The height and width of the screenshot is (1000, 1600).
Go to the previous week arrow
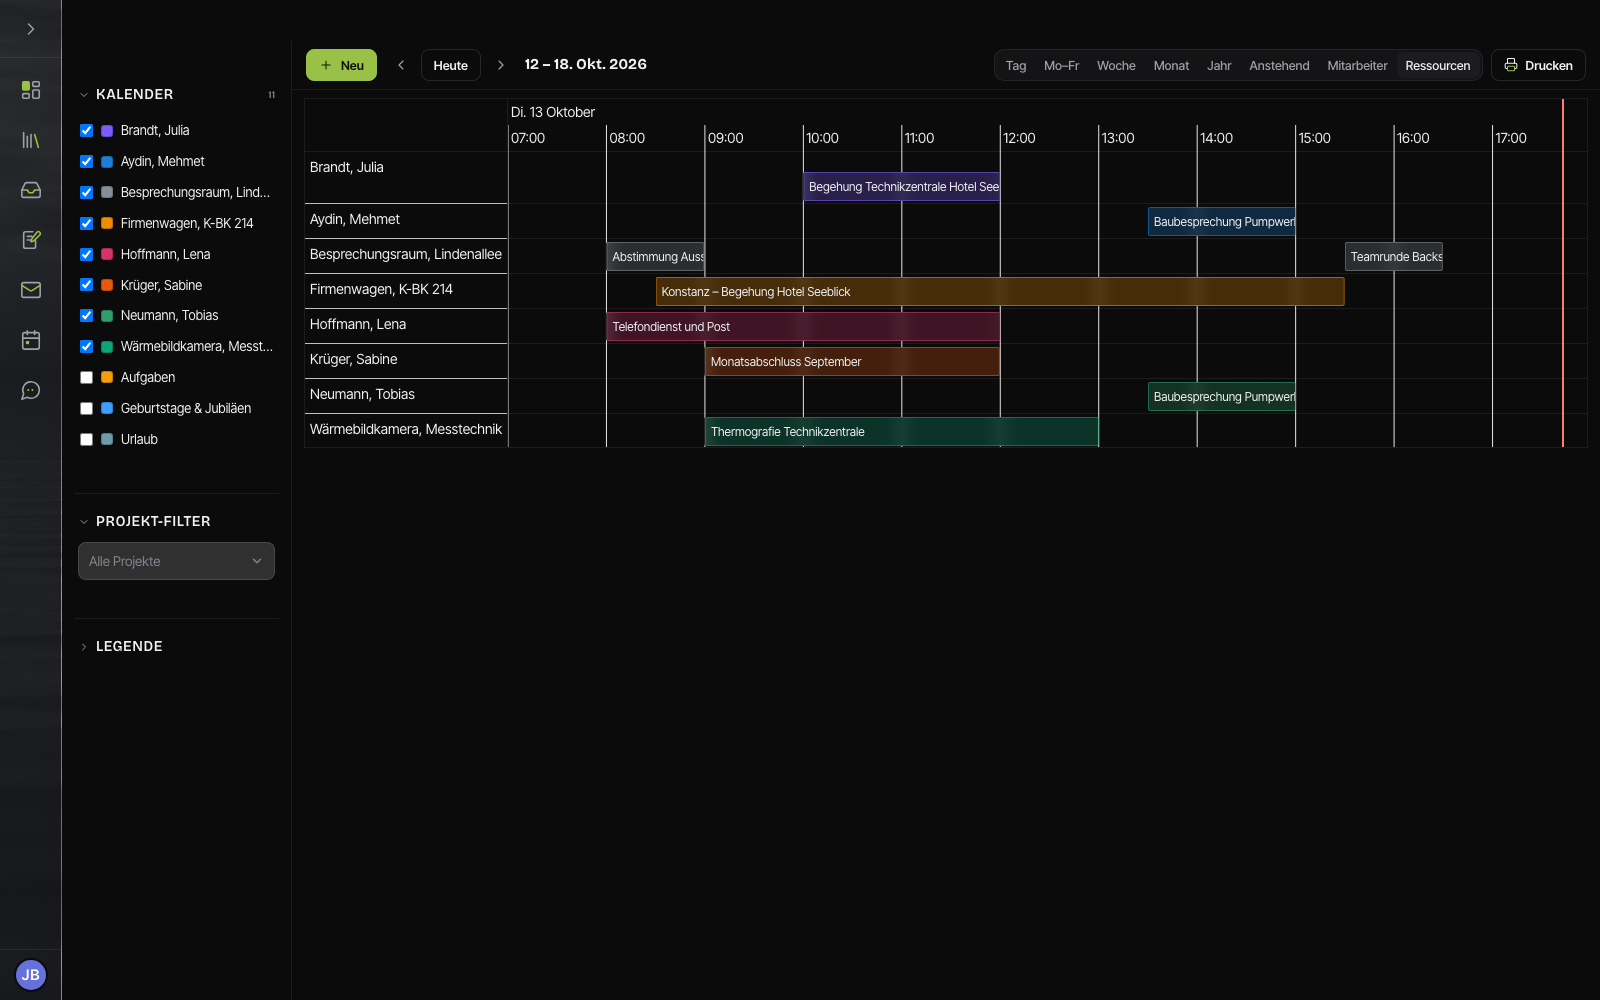click(x=401, y=65)
